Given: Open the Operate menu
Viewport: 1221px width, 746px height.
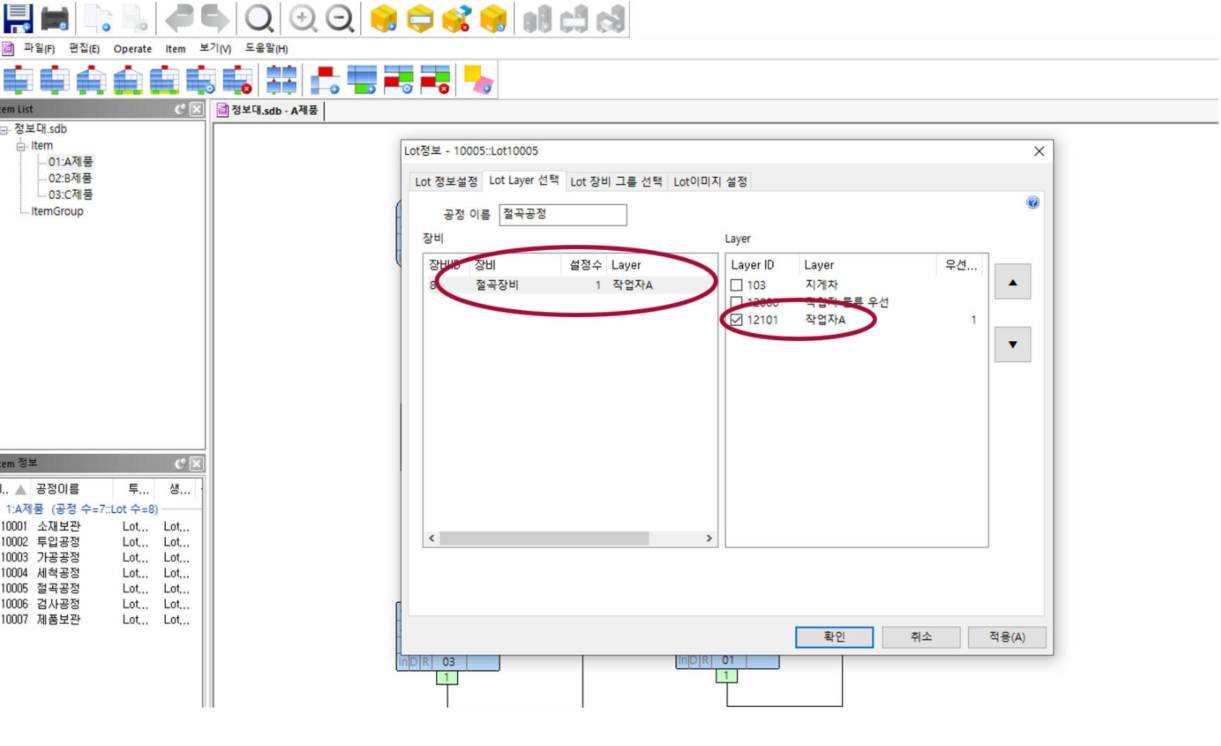Looking at the screenshot, I should (132, 49).
